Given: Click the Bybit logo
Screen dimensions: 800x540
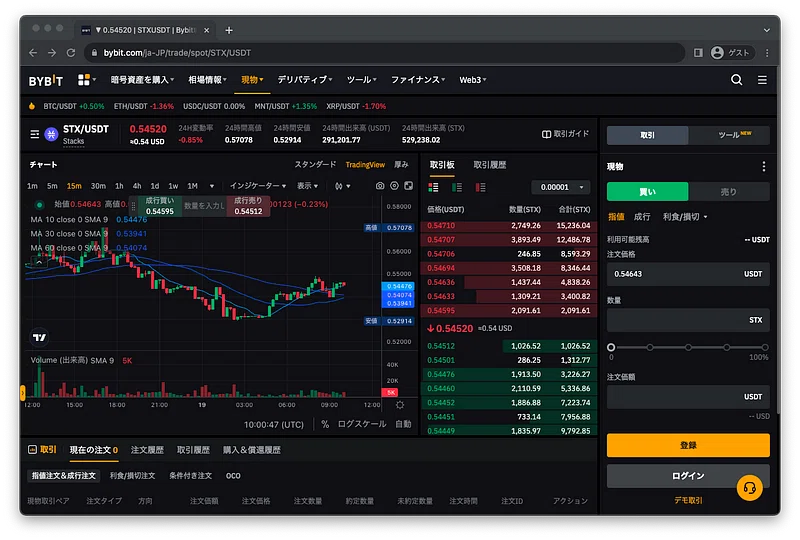Looking at the screenshot, I should [x=45, y=80].
